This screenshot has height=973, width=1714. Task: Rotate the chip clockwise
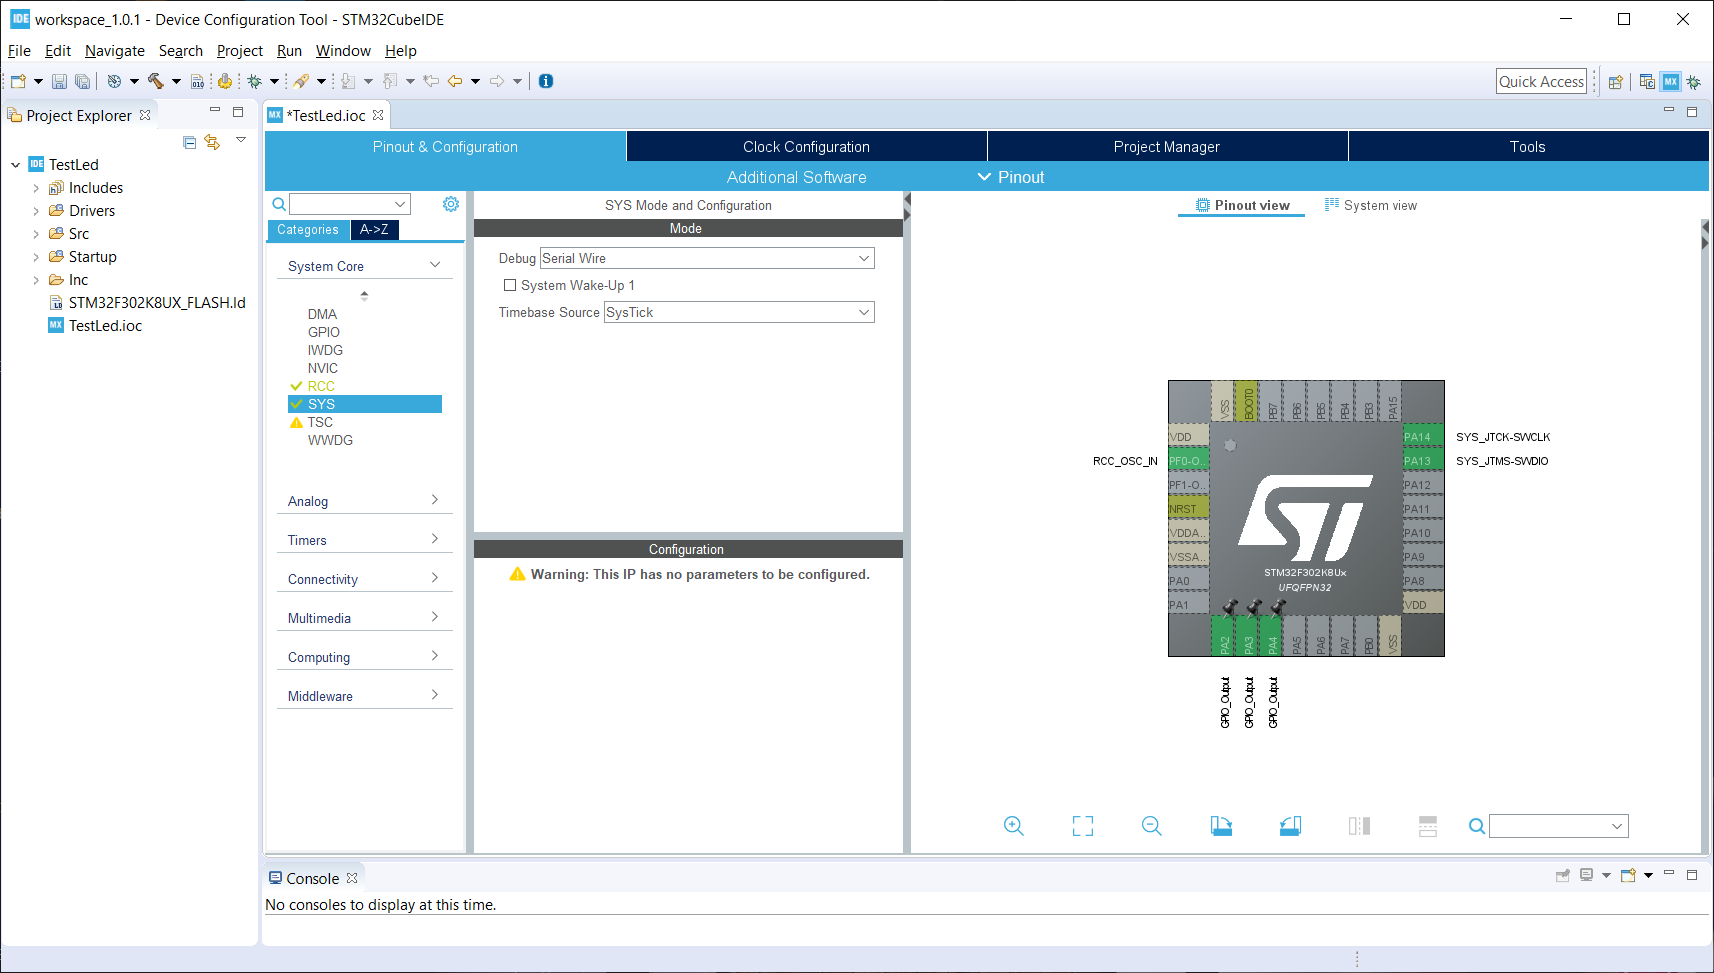pyautogui.click(x=1221, y=826)
